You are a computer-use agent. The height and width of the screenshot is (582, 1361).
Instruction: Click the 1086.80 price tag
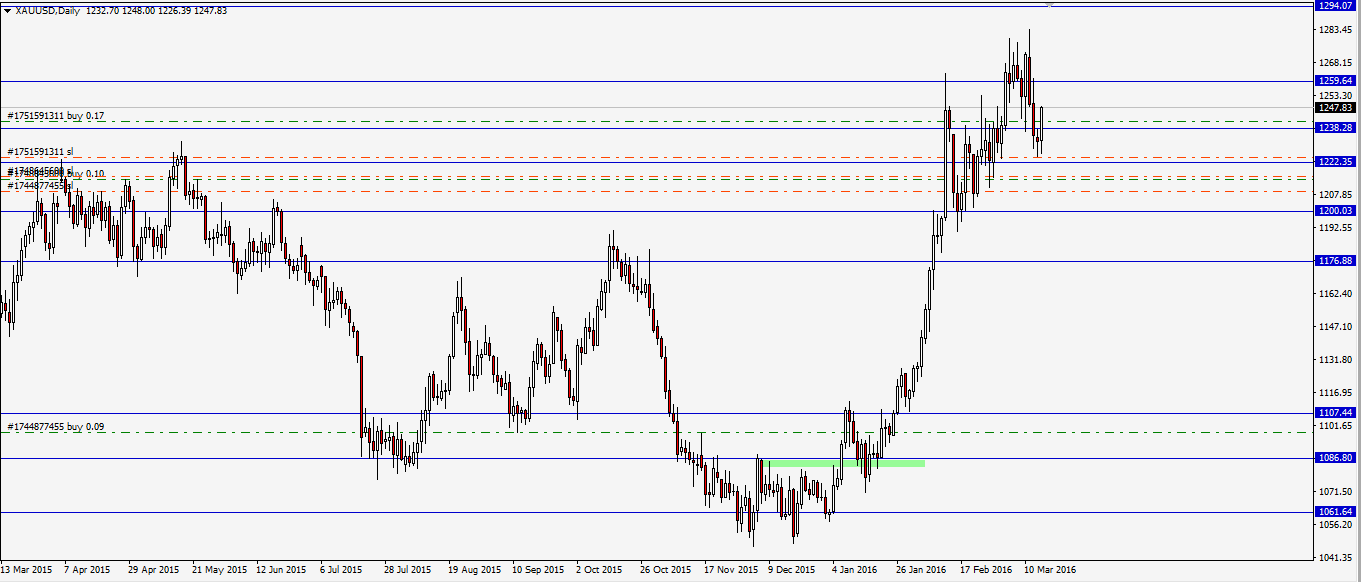pos(1336,458)
